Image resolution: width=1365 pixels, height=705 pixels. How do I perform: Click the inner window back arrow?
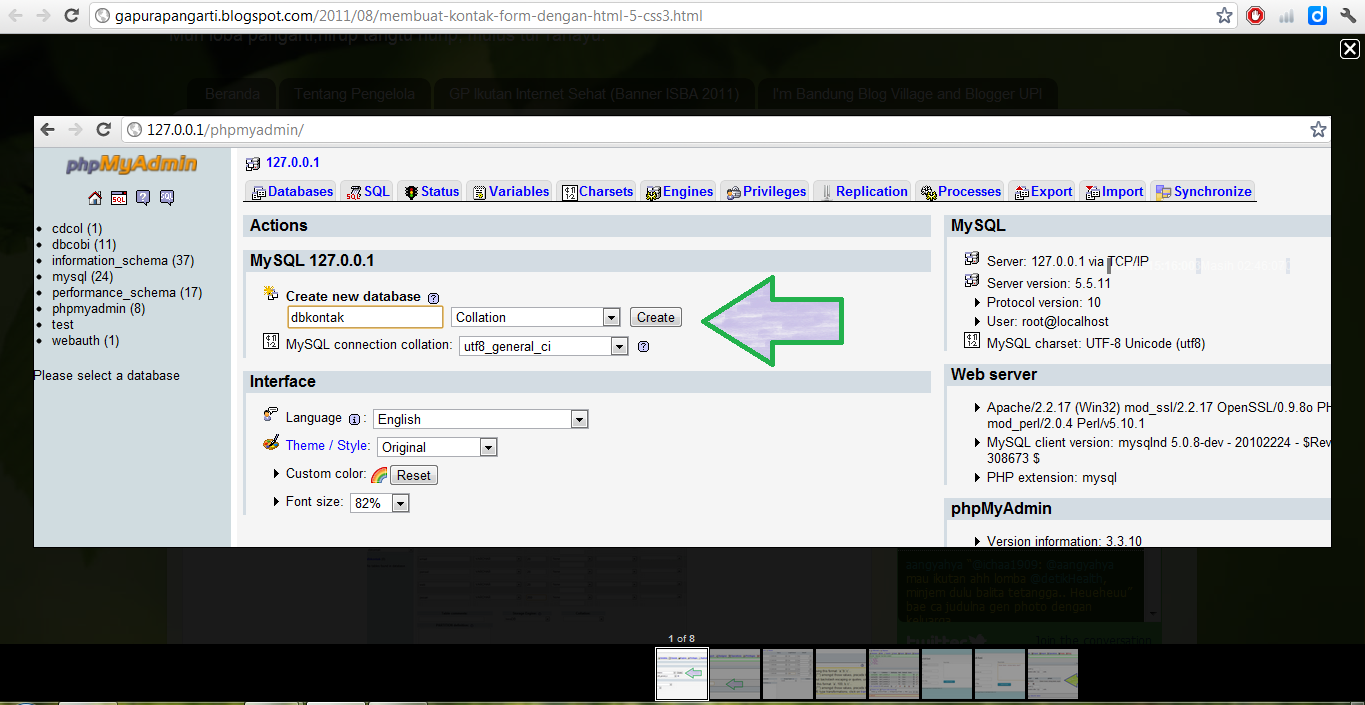pos(48,129)
